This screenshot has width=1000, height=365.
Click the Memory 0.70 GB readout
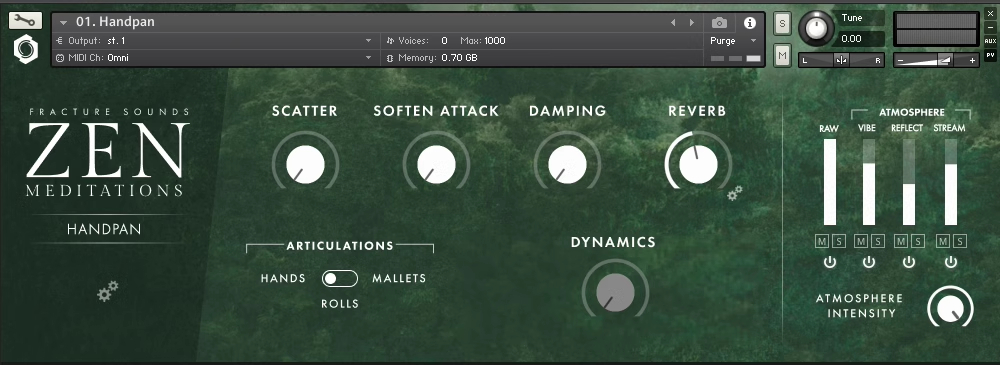437,58
